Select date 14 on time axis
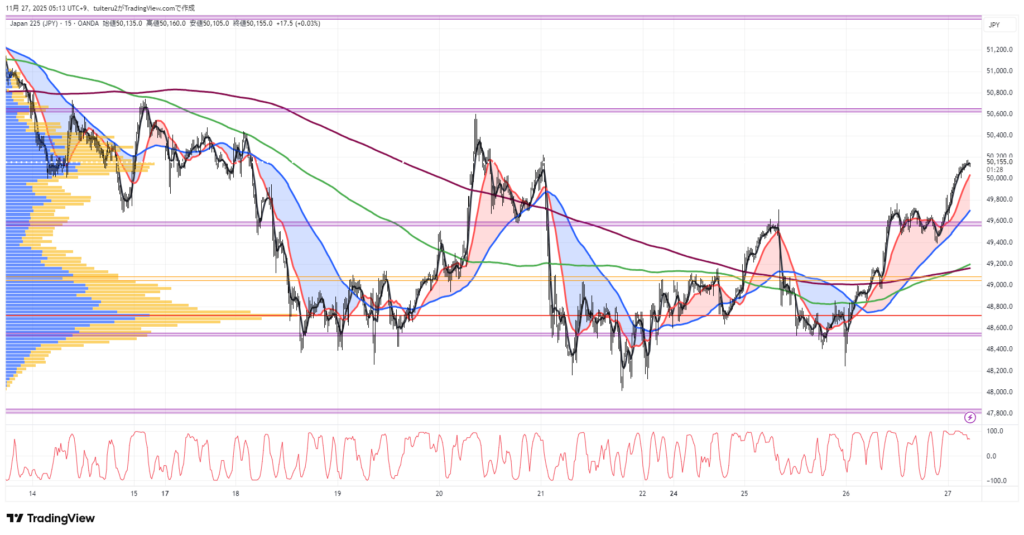 [31, 494]
